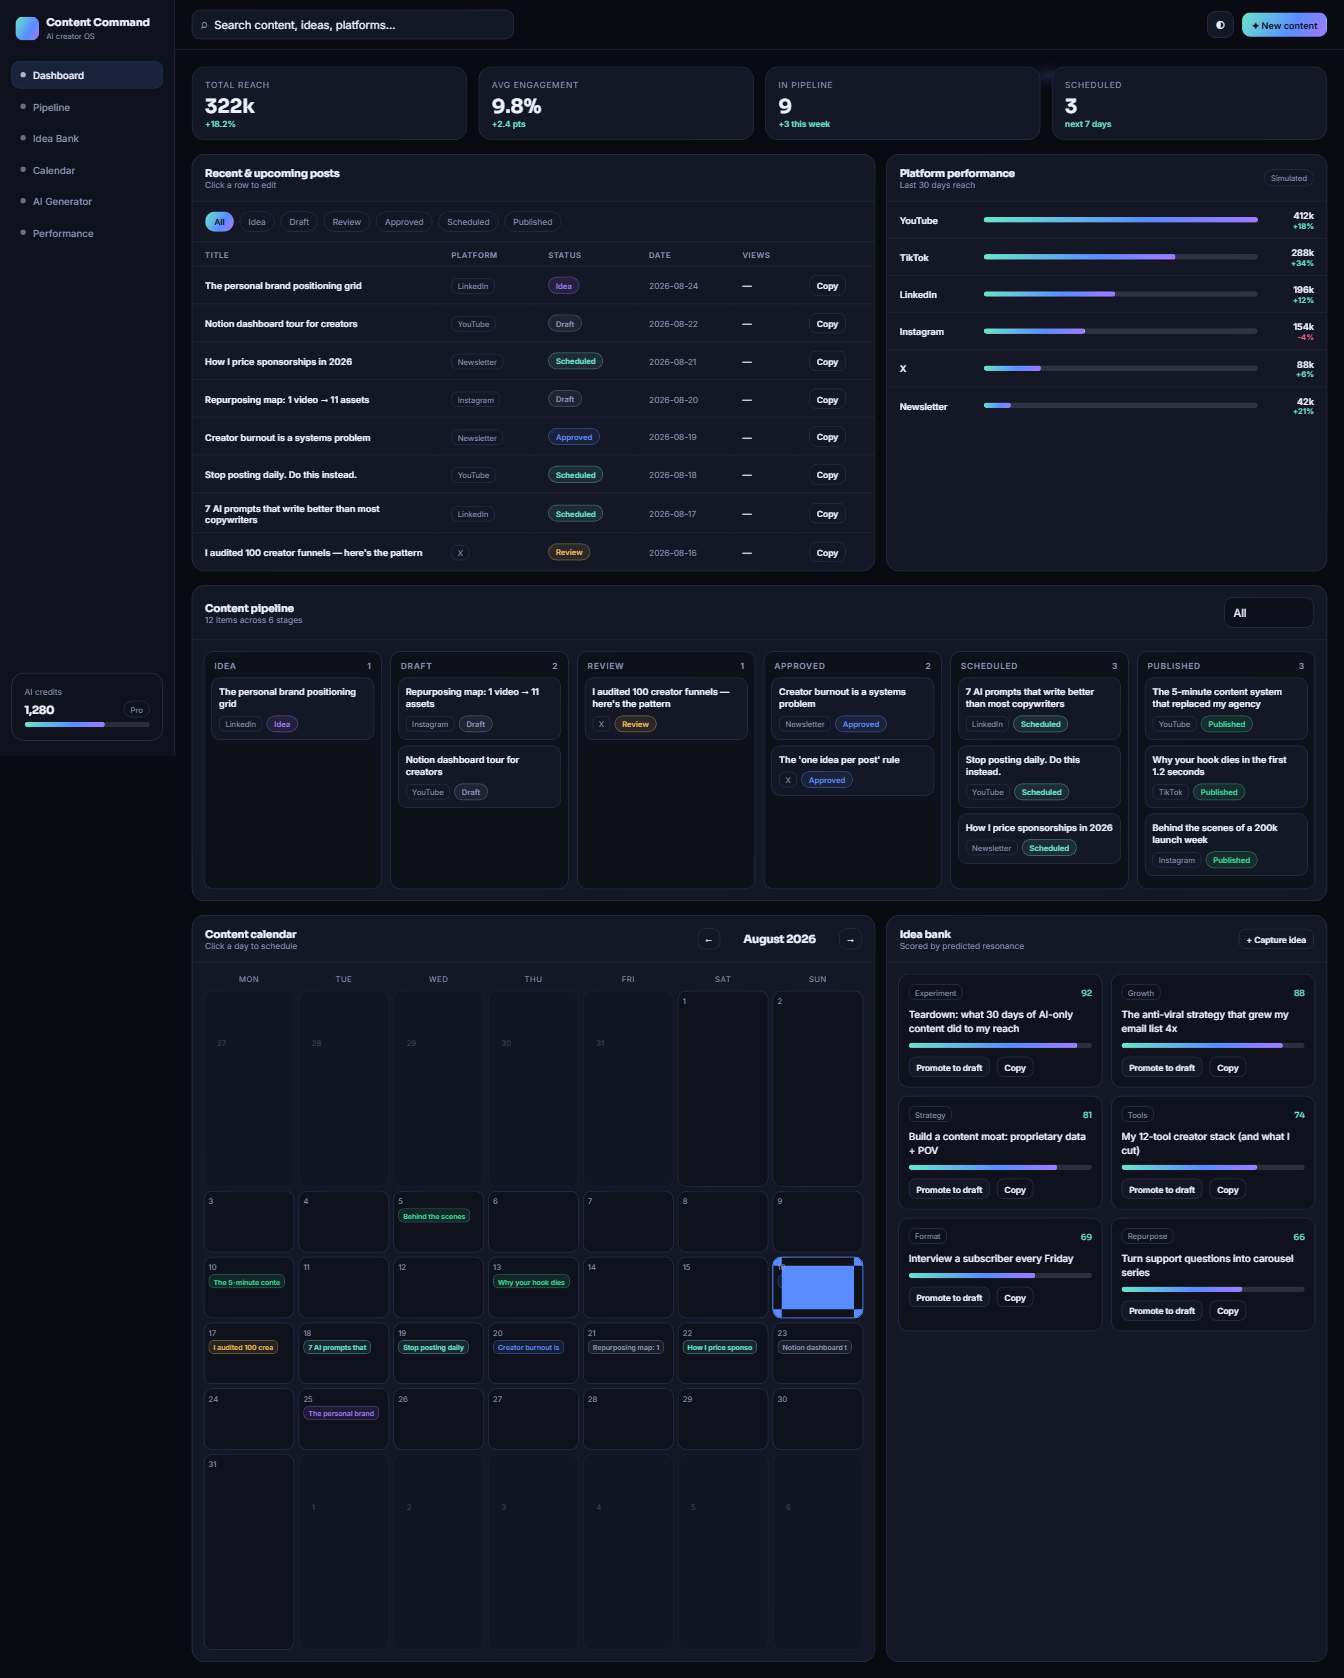Open the pipeline All filter dropdown
Image resolution: width=1344 pixels, height=1678 pixels.
[1268, 613]
